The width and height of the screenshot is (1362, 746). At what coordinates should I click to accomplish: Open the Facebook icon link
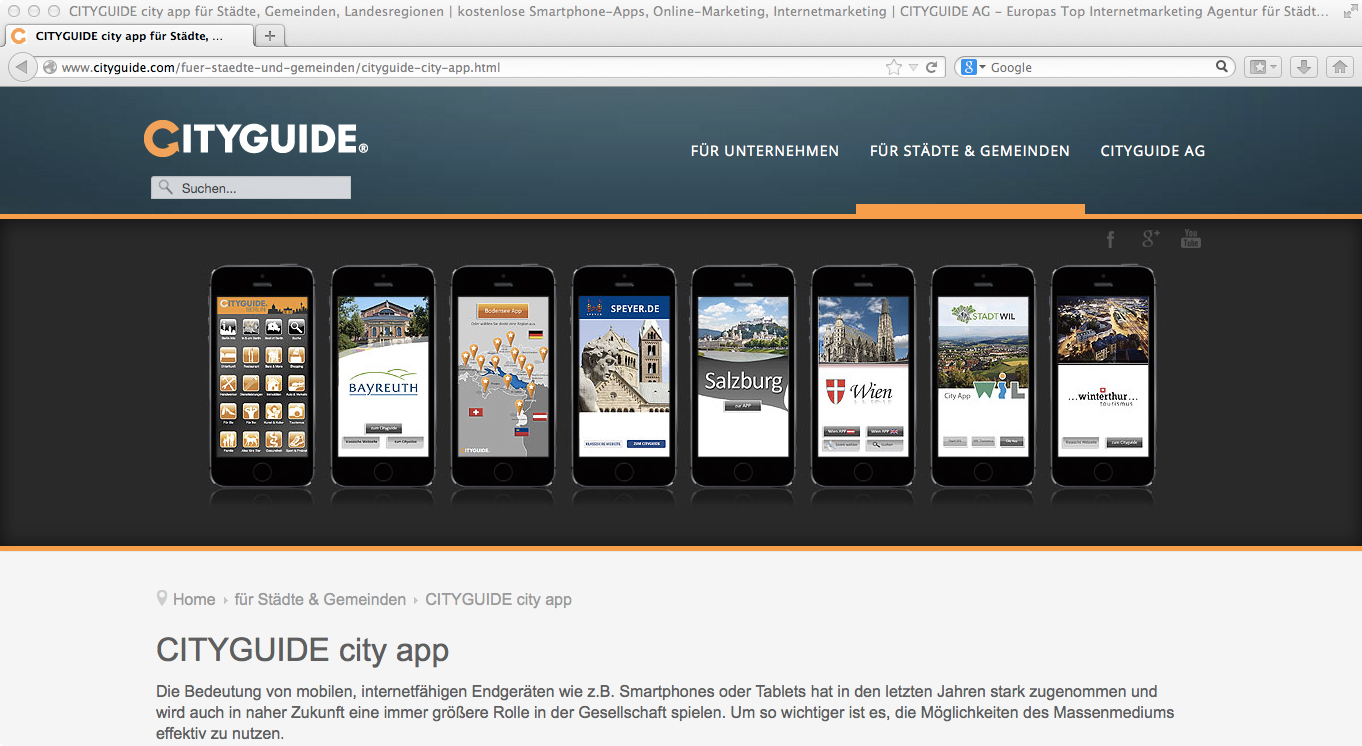point(1110,239)
